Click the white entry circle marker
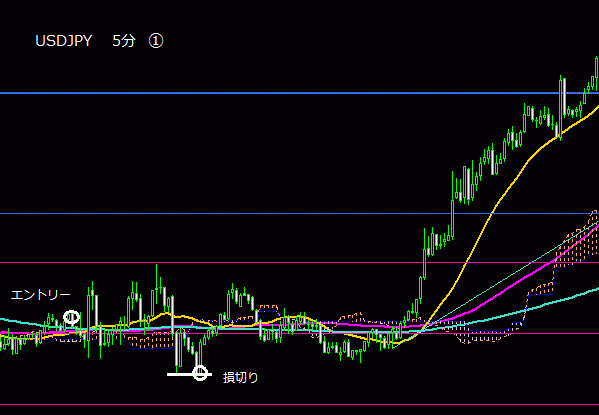Image resolution: width=599 pixels, height=415 pixels. pyautogui.click(x=71, y=317)
